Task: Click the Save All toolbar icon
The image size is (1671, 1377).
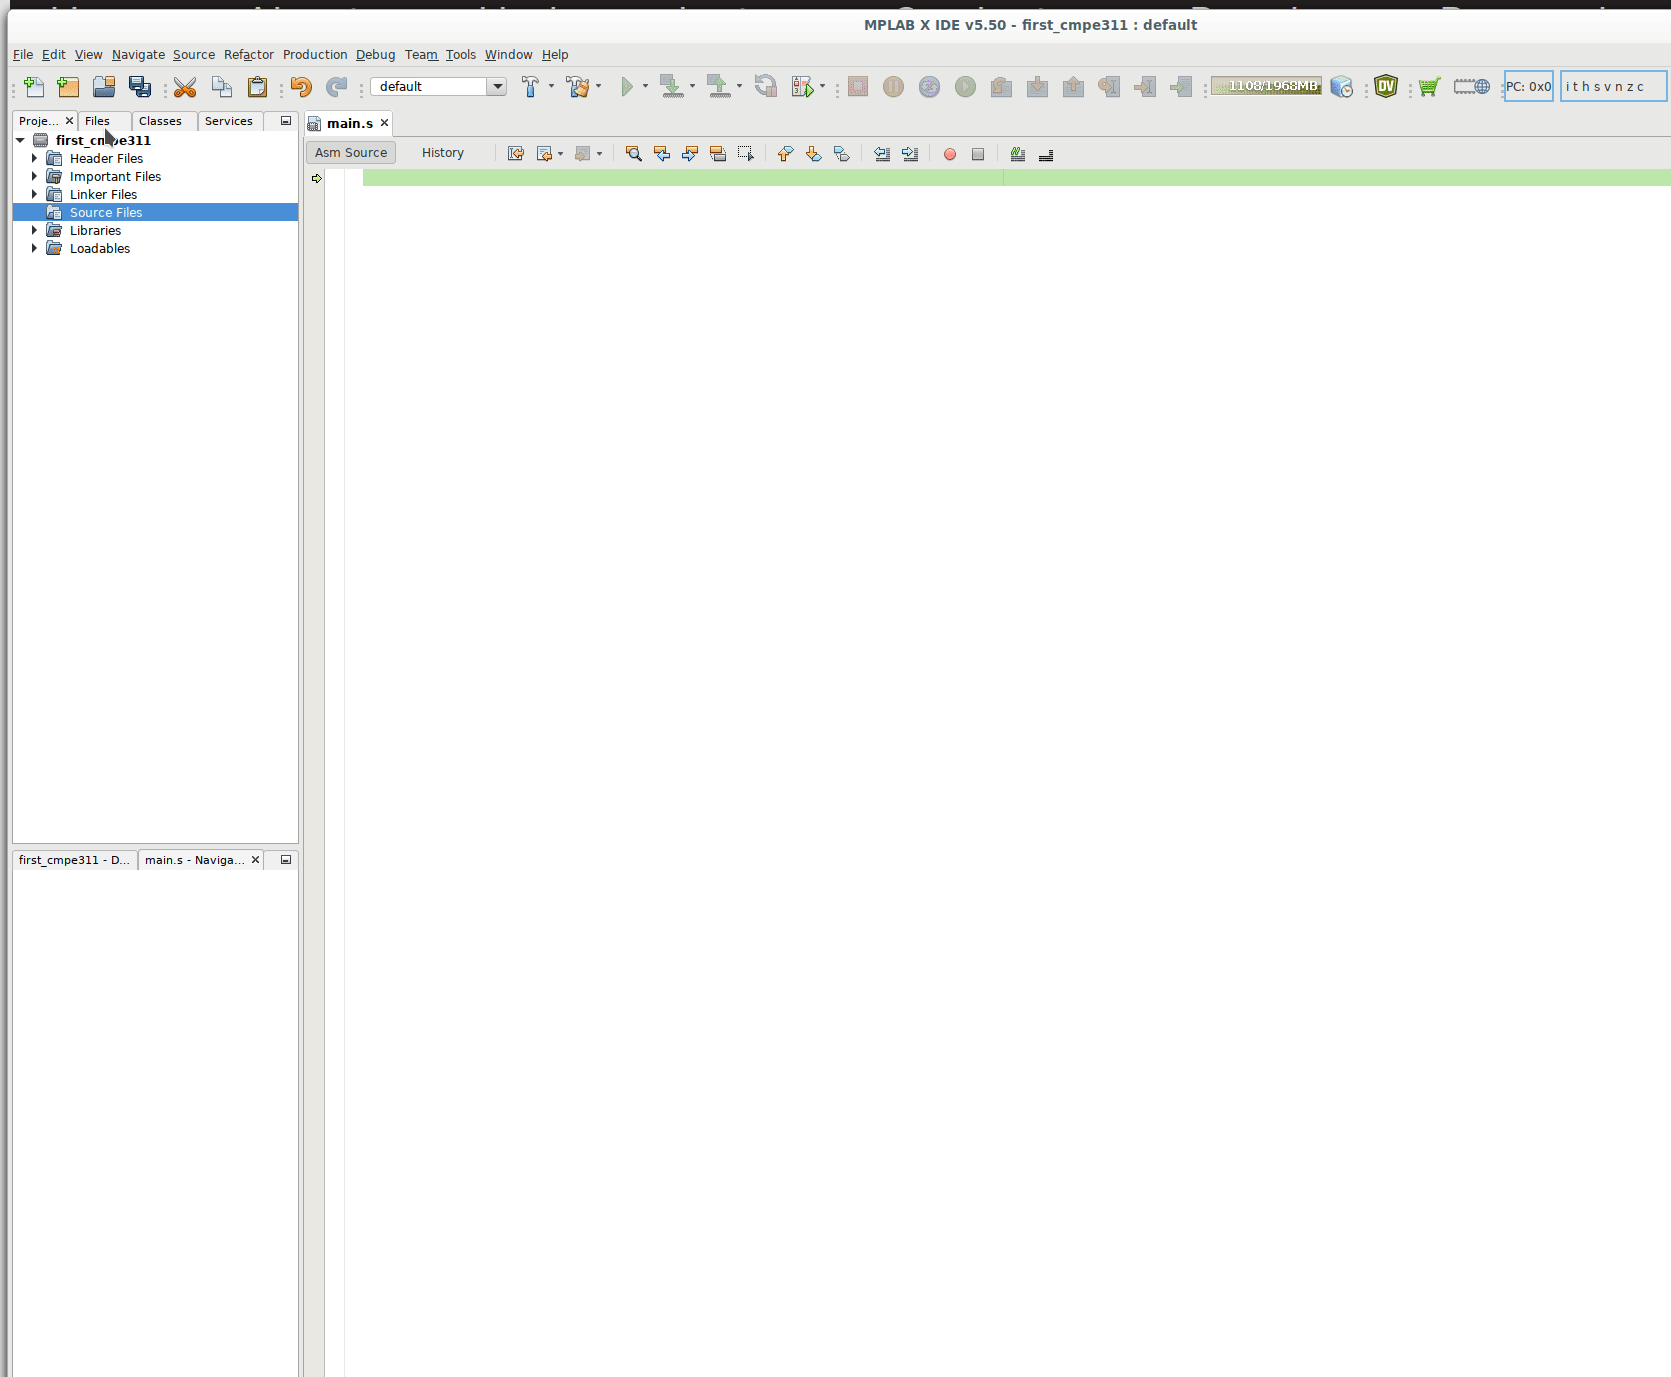Action: pos(140,87)
